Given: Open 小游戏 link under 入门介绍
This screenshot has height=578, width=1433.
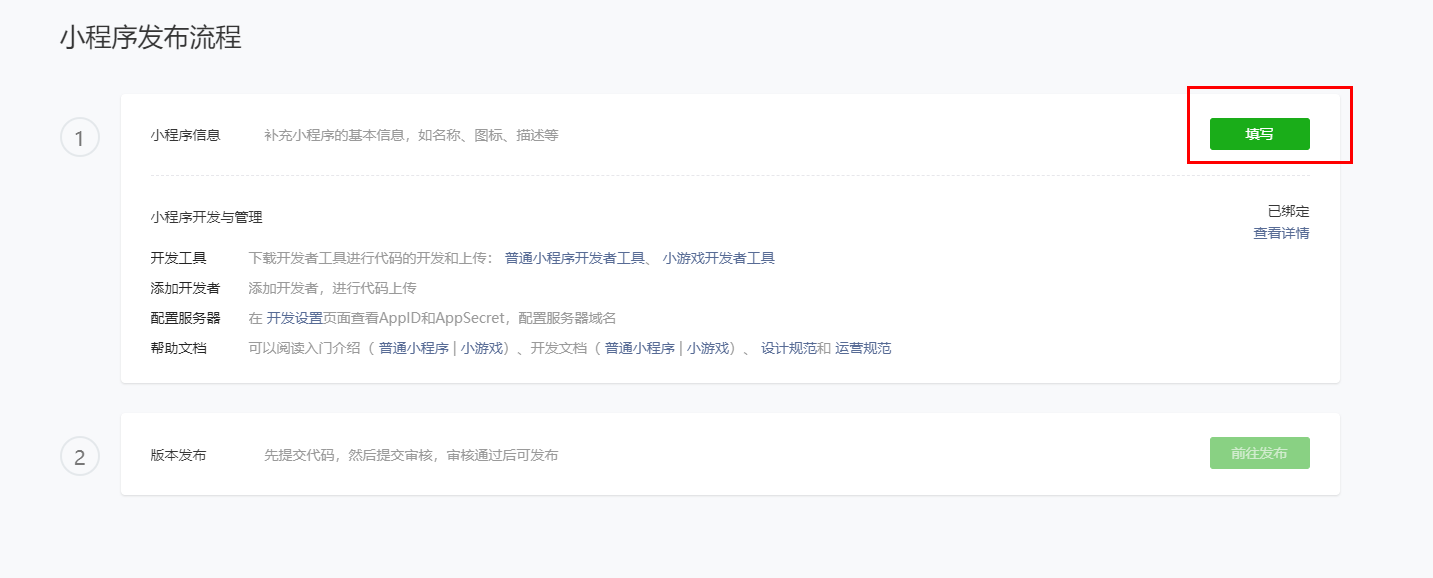Looking at the screenshot, I should [482, 348].
